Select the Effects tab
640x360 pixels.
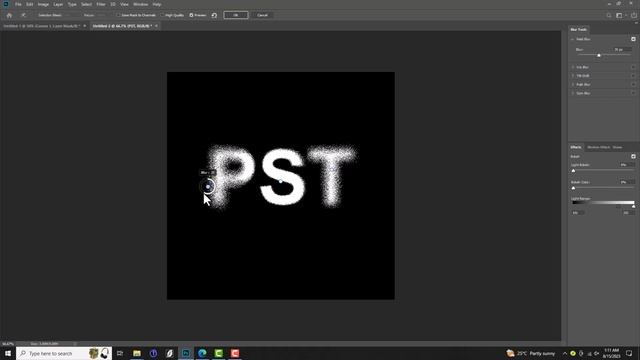(576, 147)
